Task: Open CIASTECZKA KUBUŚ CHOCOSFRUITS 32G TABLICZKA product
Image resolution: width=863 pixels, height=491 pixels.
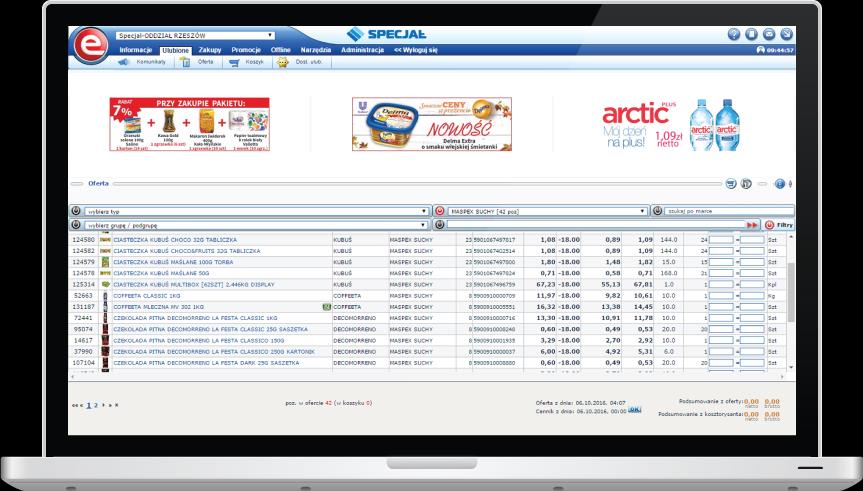Action: click(x=187, y=251)
